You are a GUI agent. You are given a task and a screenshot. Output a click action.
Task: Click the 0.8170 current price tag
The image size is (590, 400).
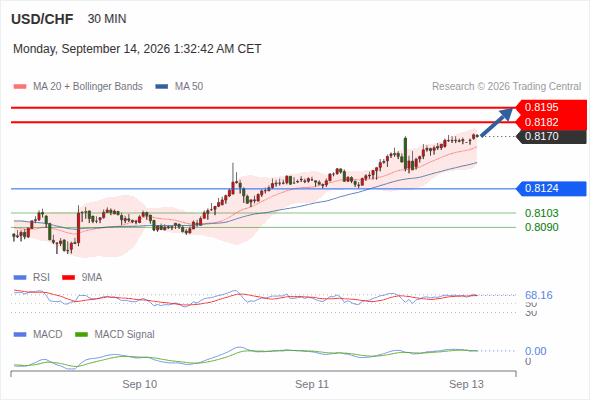tap(551, 136)
